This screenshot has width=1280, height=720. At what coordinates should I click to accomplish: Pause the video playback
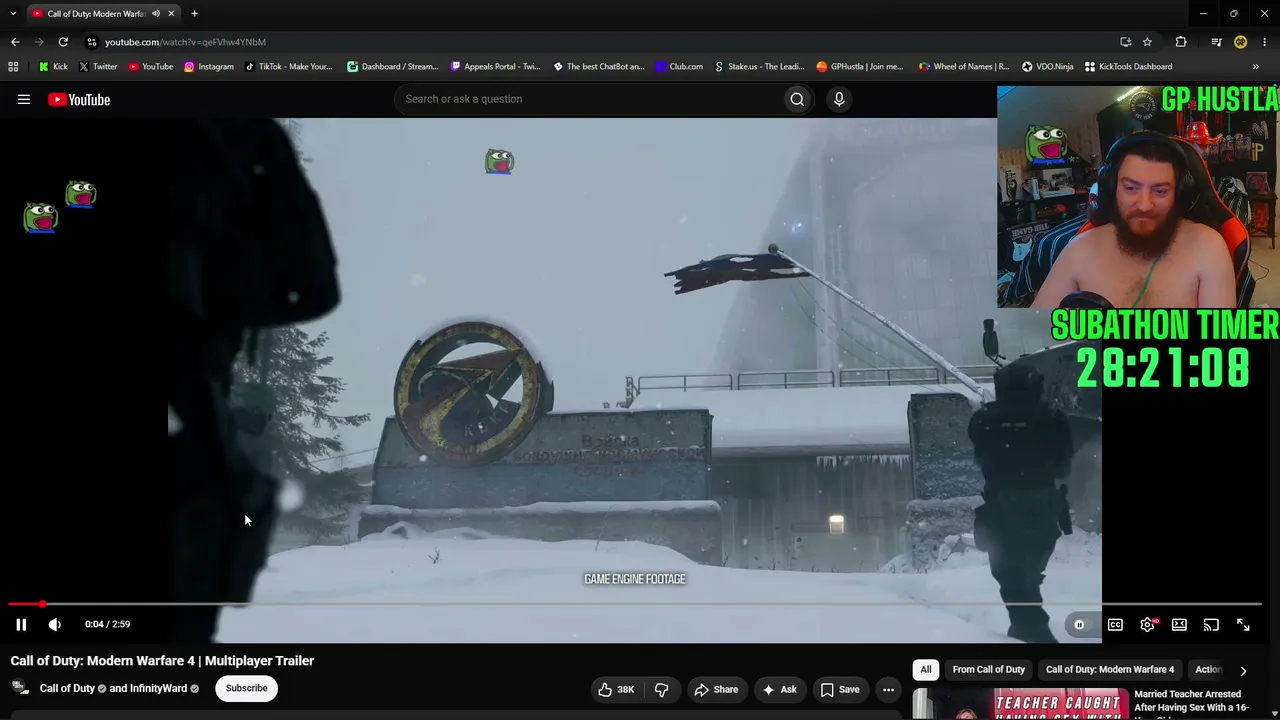coord(21,624)
